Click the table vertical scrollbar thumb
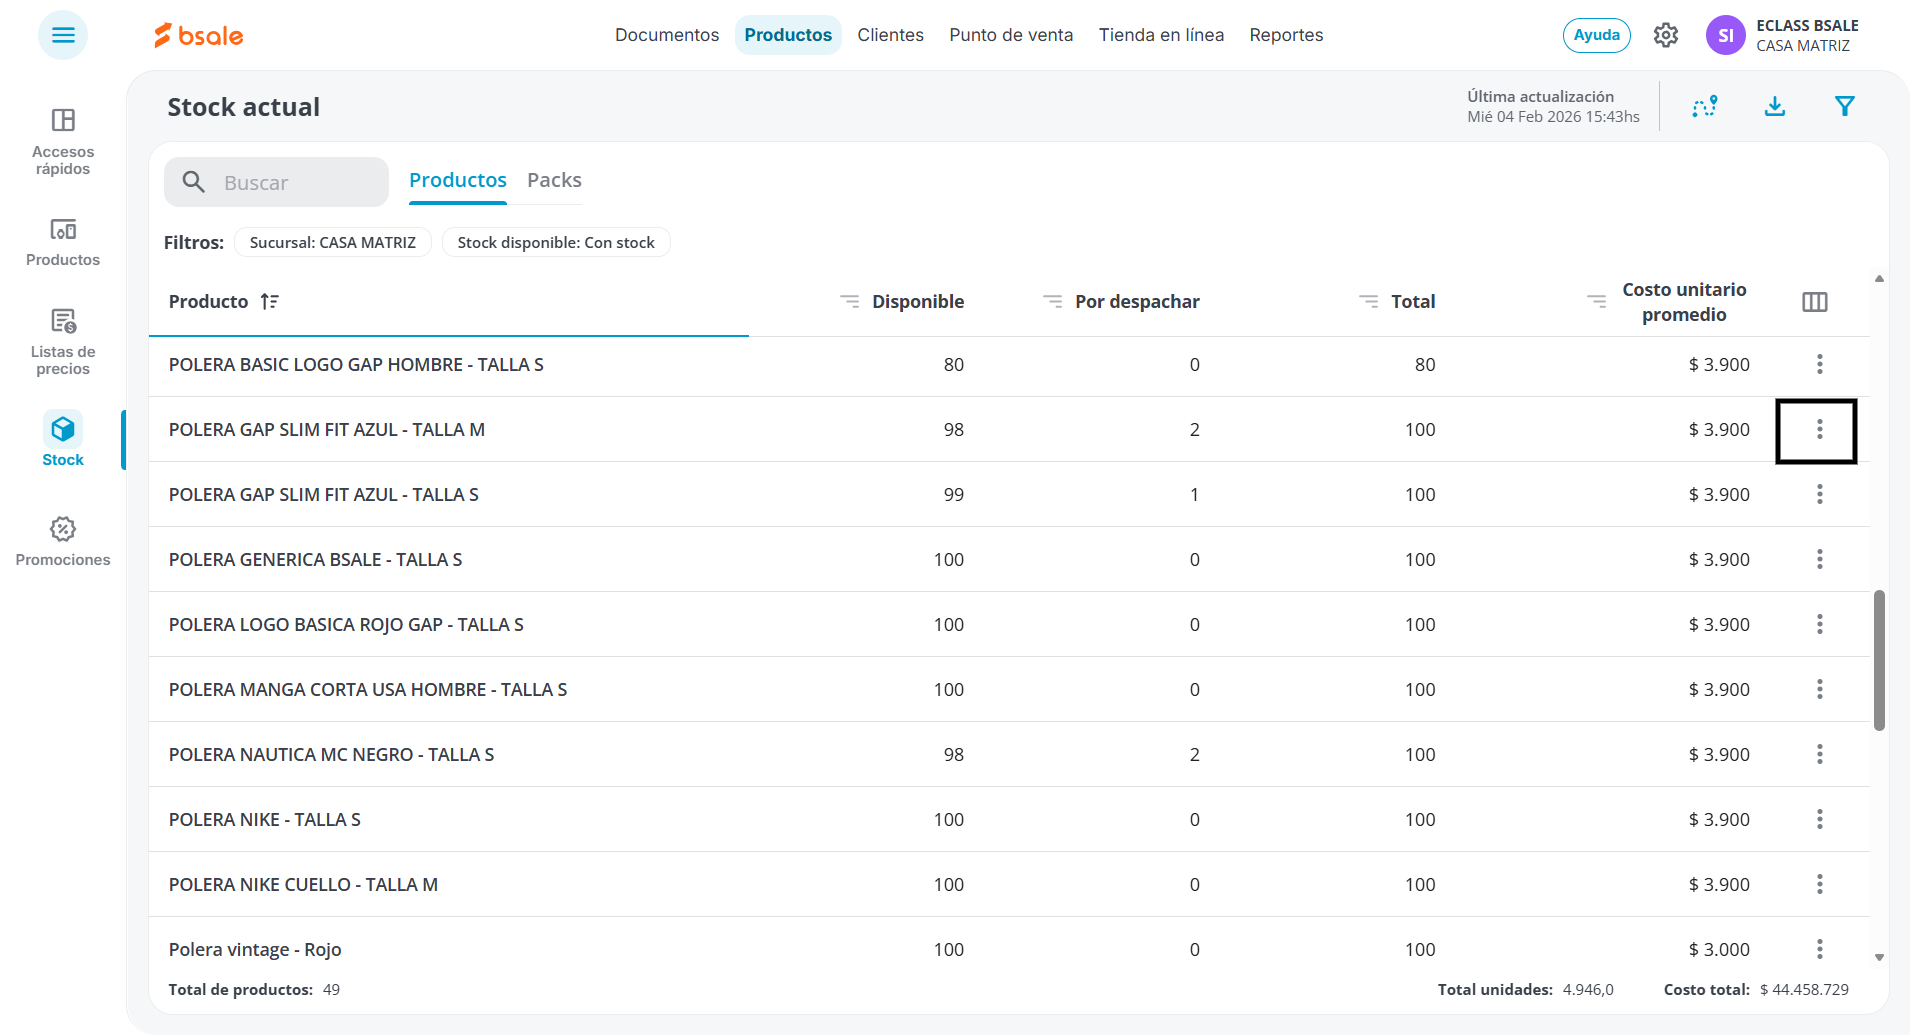Image resolution: width=1910 pixels, height=1035 pixels. click(1879, 660)
